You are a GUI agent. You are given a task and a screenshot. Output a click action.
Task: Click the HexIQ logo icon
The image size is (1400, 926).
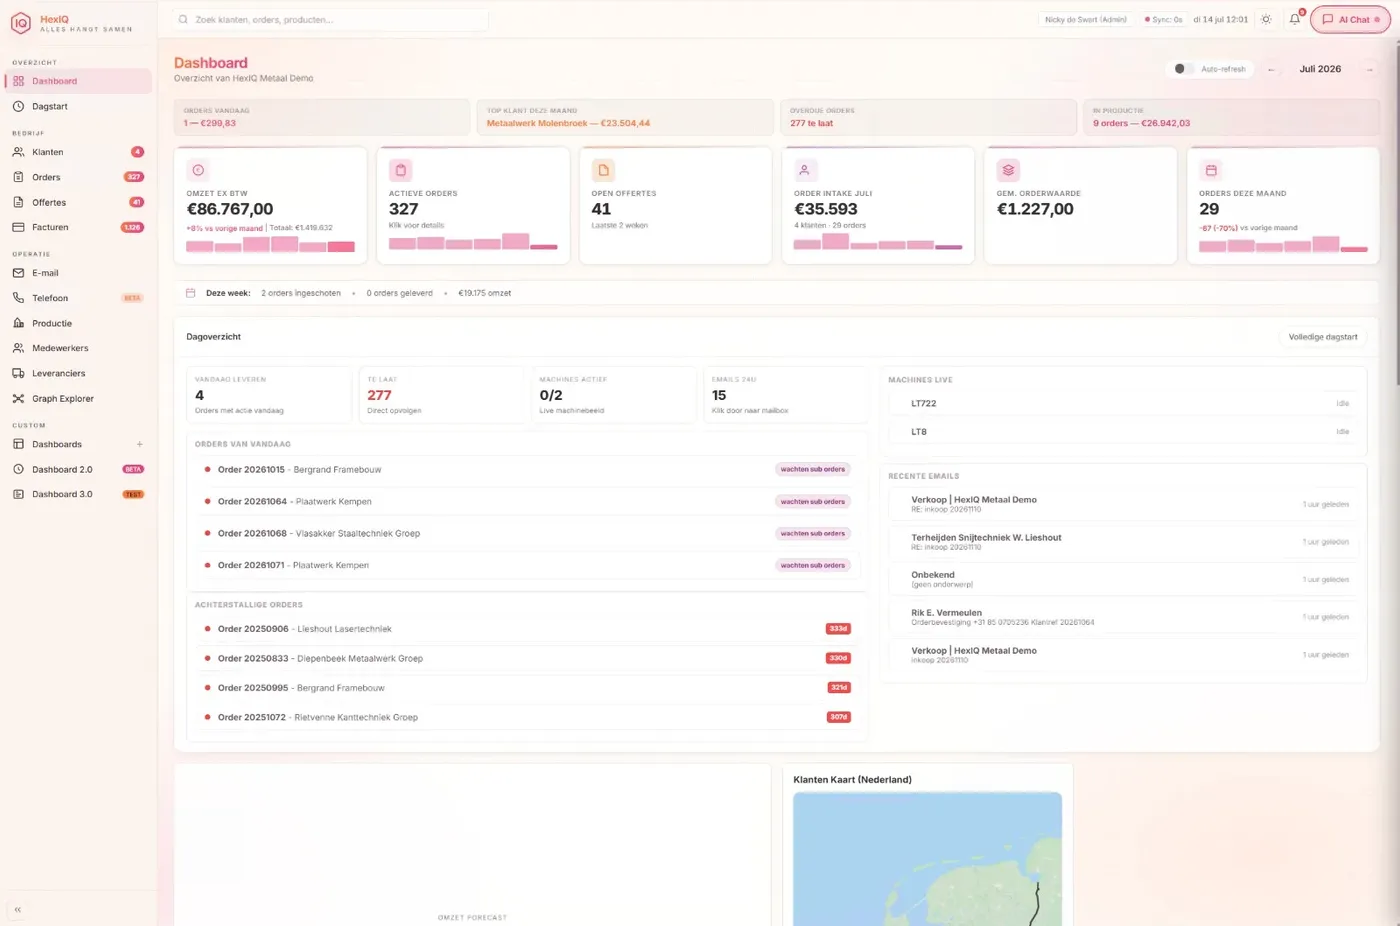21,23
